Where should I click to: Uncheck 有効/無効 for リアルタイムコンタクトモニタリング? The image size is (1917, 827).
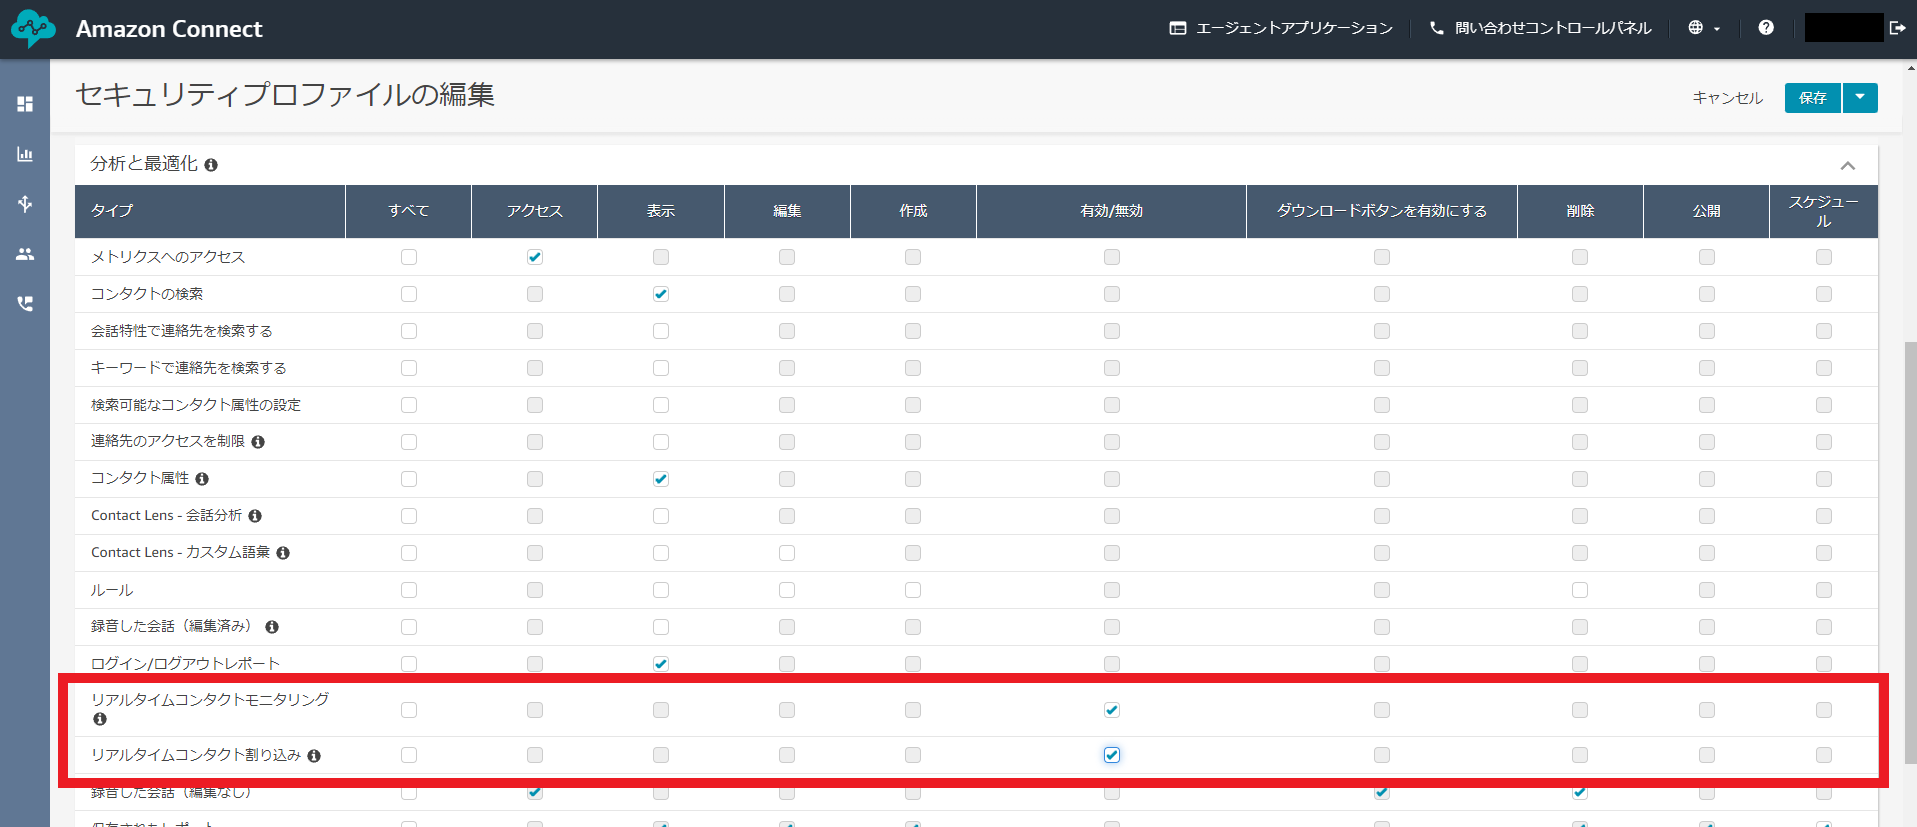[x=1112, y=710]
